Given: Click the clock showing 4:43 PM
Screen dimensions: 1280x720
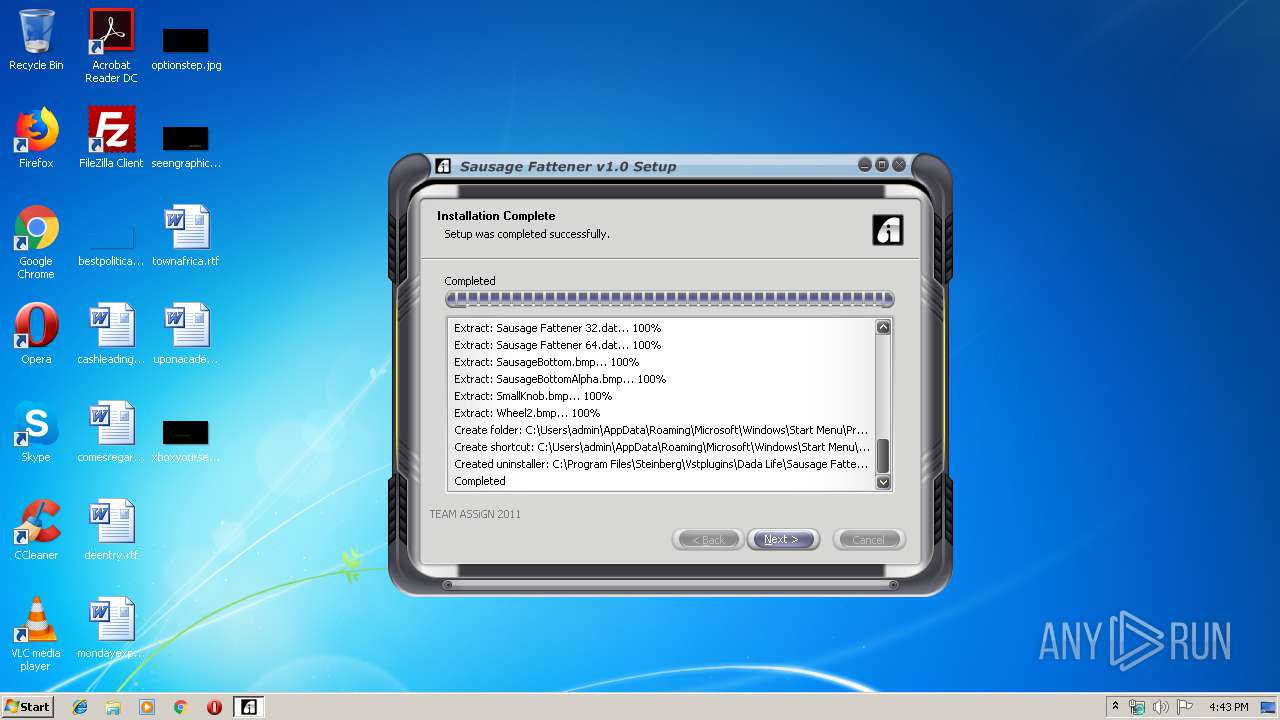Looking at the screenshot, I should (1229, 707).
